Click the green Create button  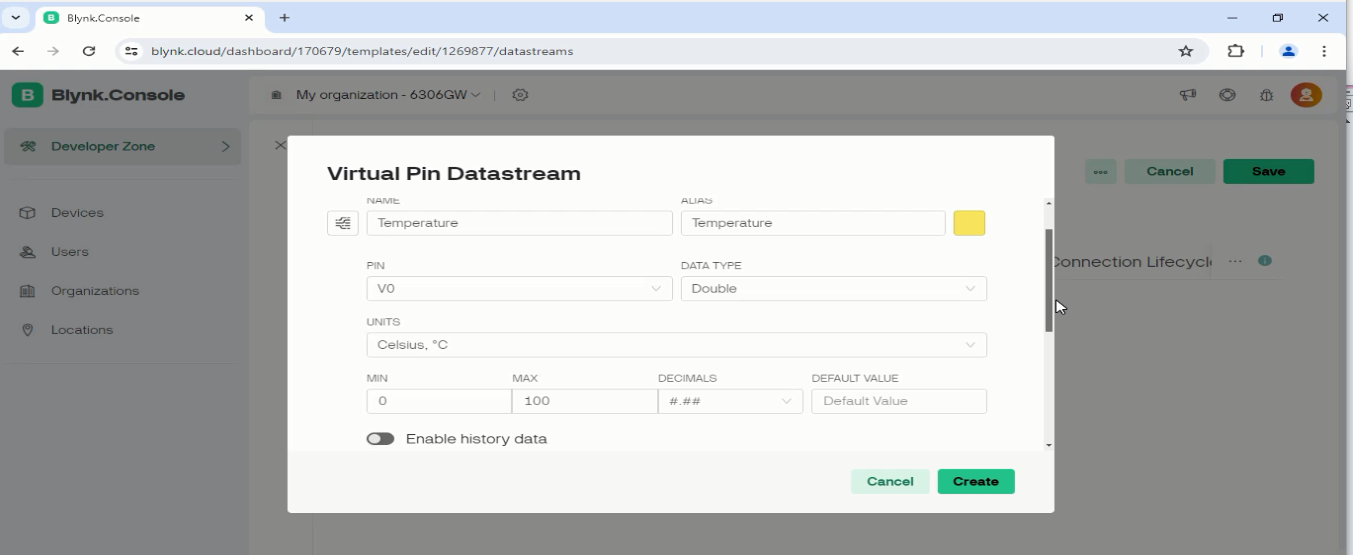click(x=975, y=482)
